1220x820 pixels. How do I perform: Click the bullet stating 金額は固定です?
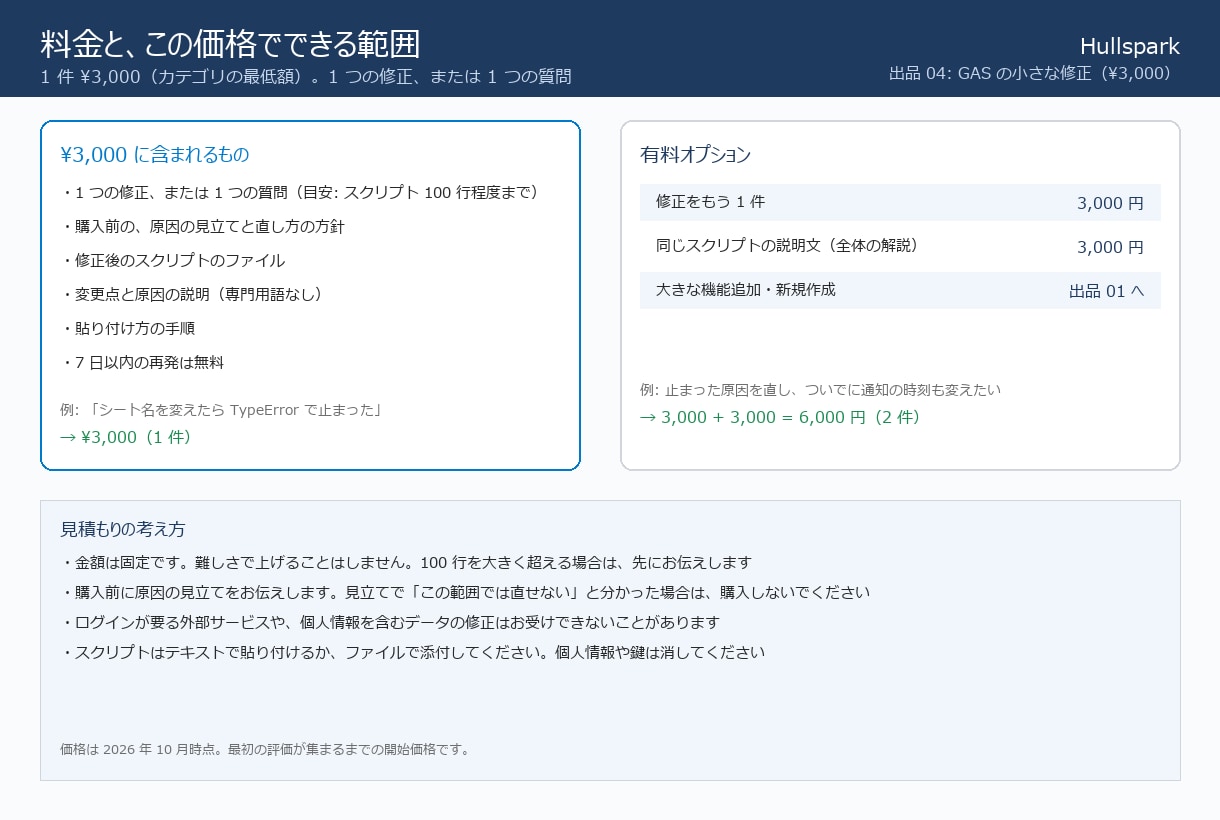[406, 563]
